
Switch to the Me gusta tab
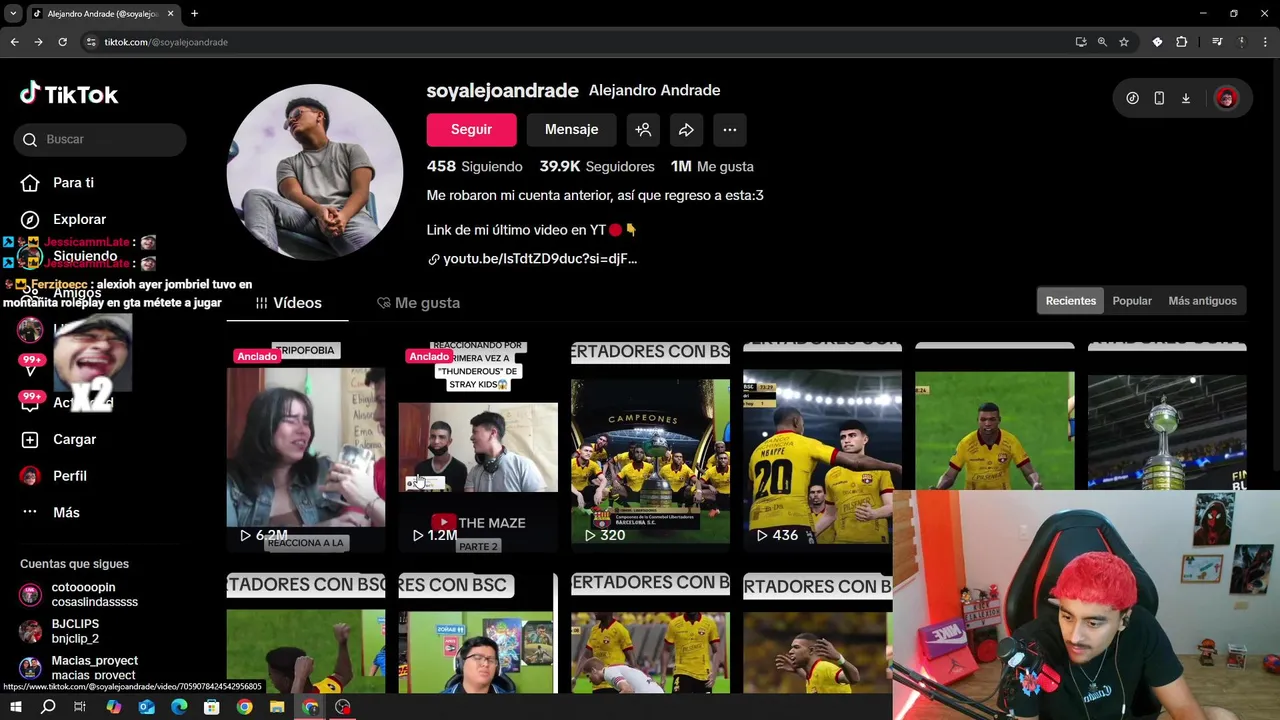click(x=418, y=303)
